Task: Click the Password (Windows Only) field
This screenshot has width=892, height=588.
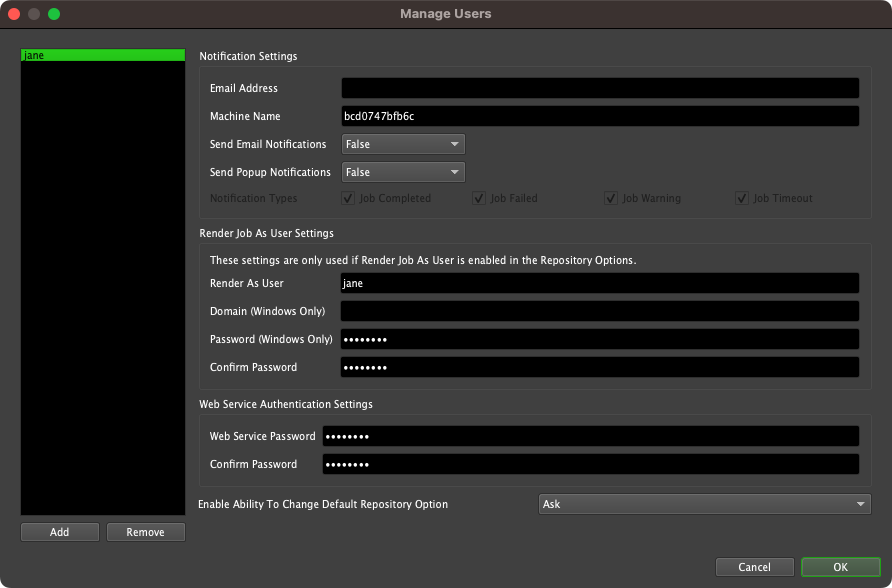Action: pyautogui.click(x=600, y=339)
